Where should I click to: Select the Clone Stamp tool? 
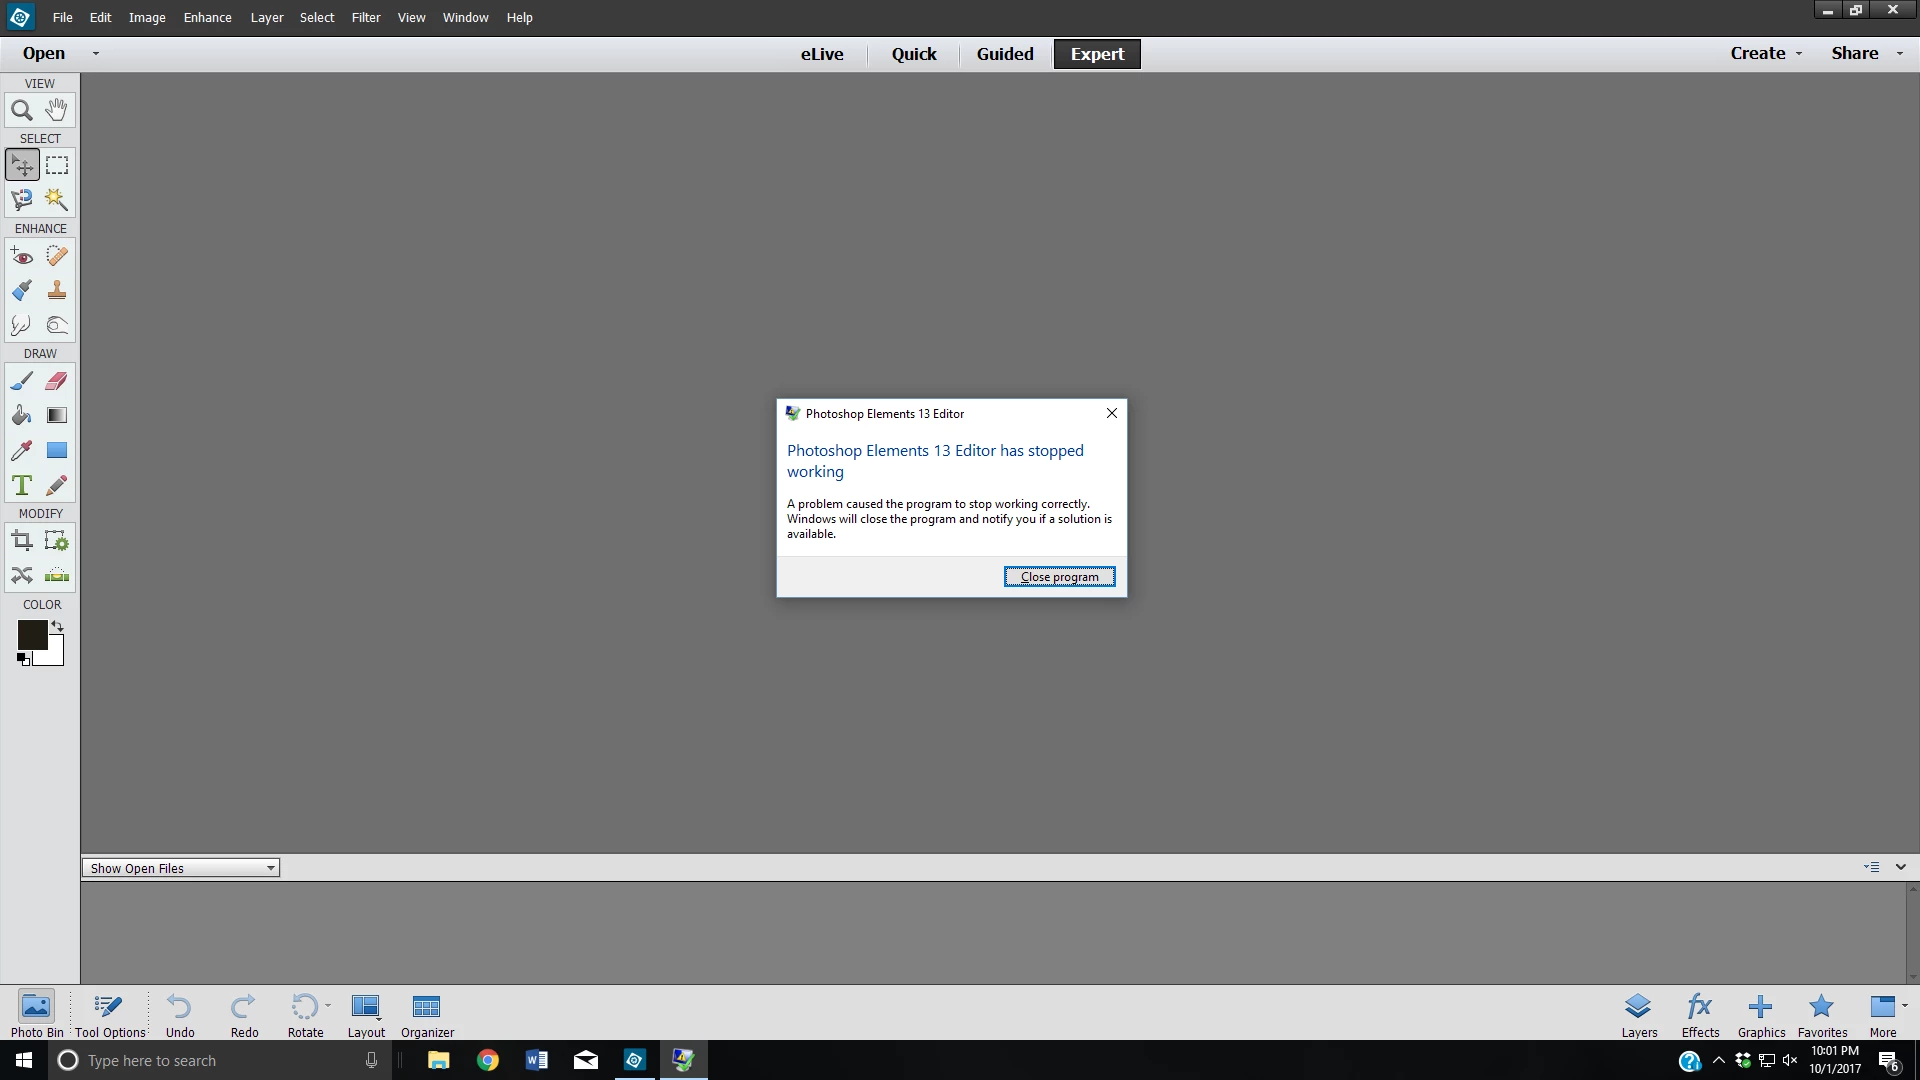click(x=57, y=291)
